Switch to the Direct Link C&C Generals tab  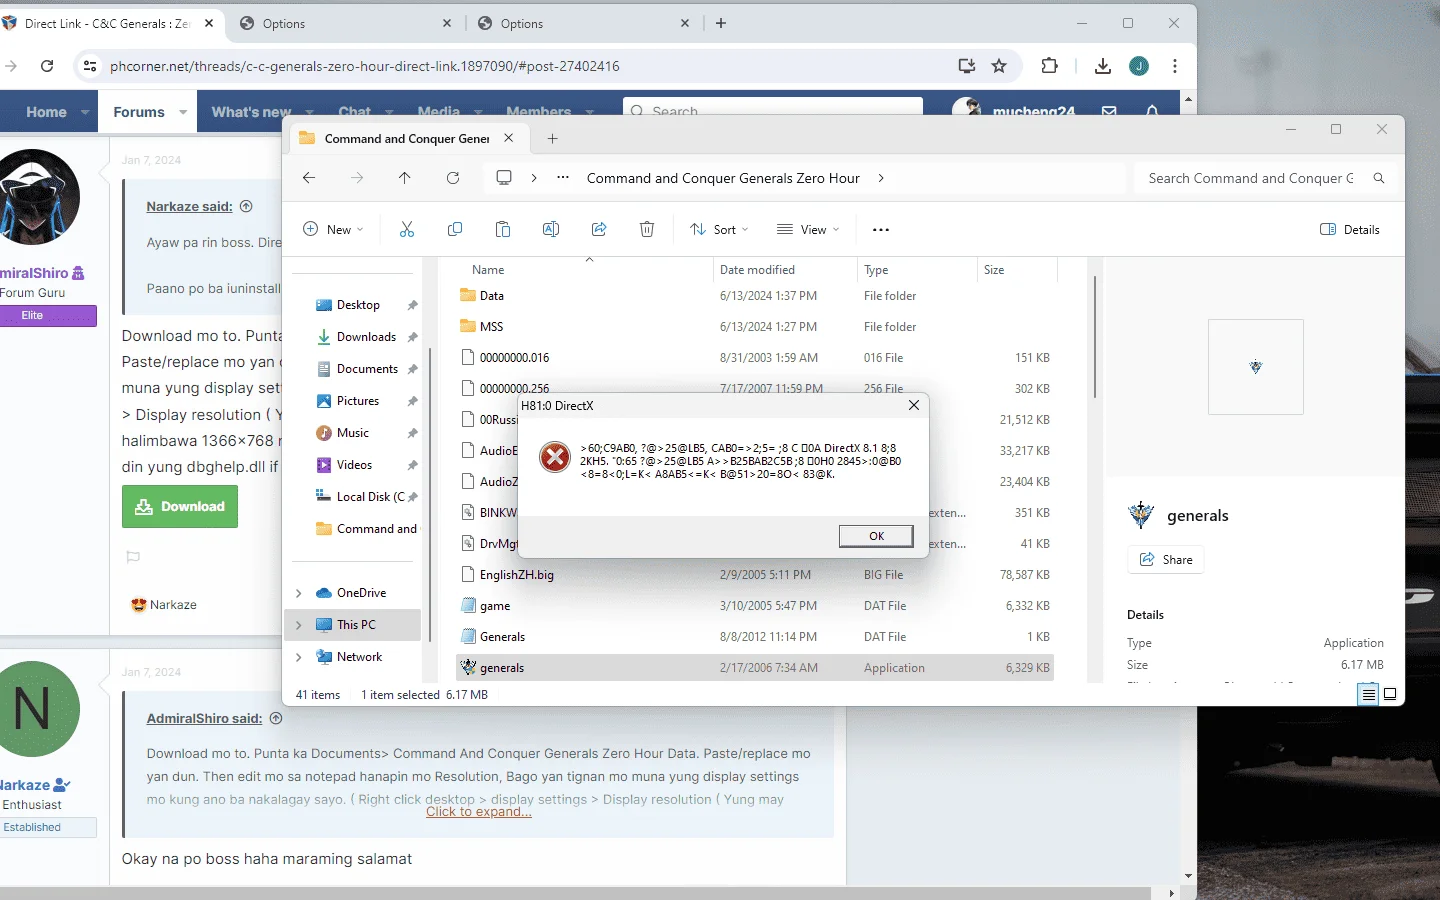108,23
